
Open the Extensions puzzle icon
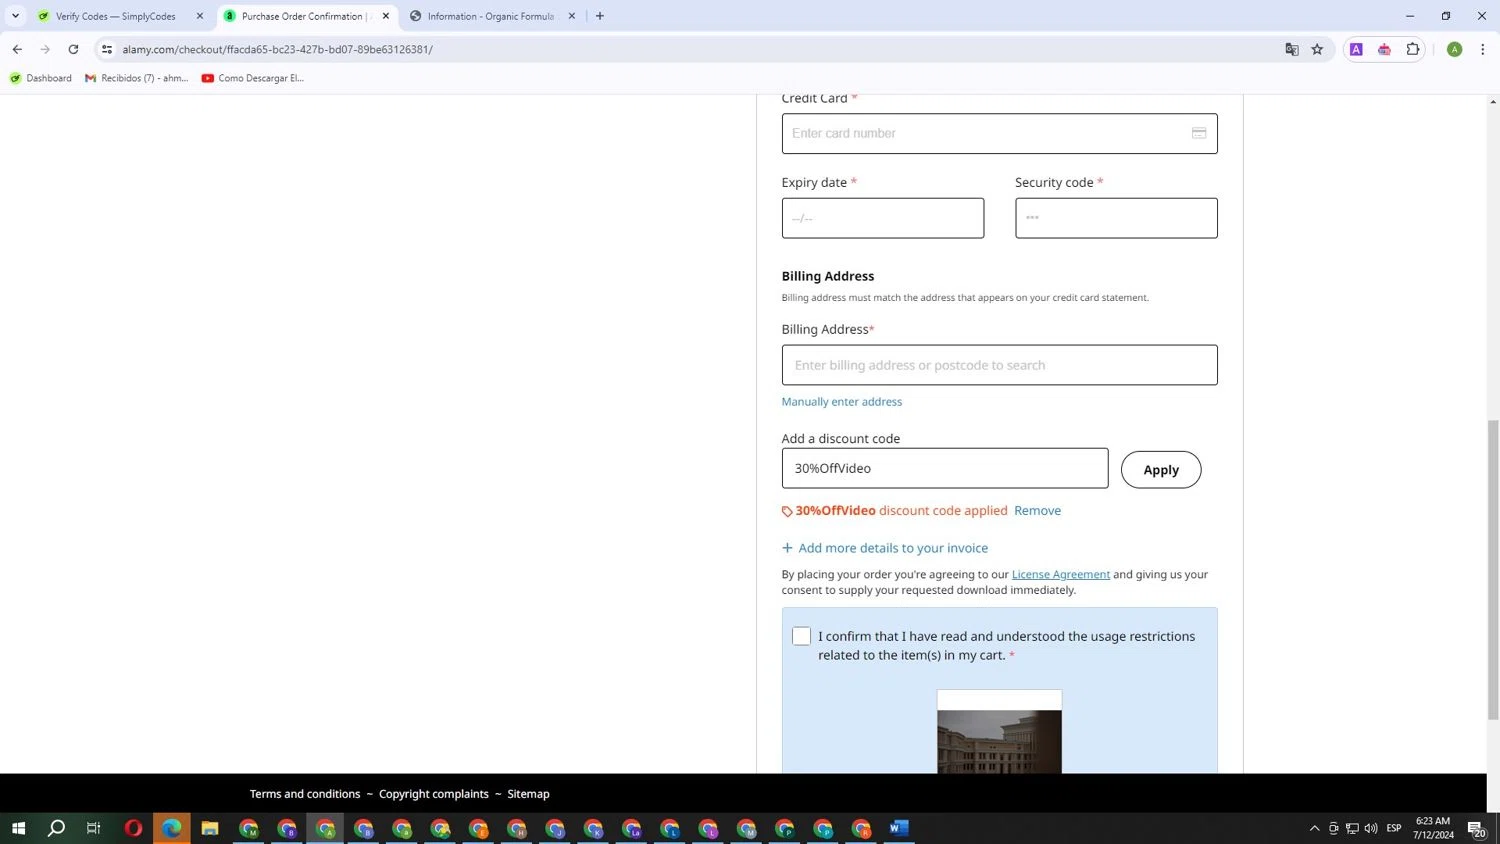1412,49
